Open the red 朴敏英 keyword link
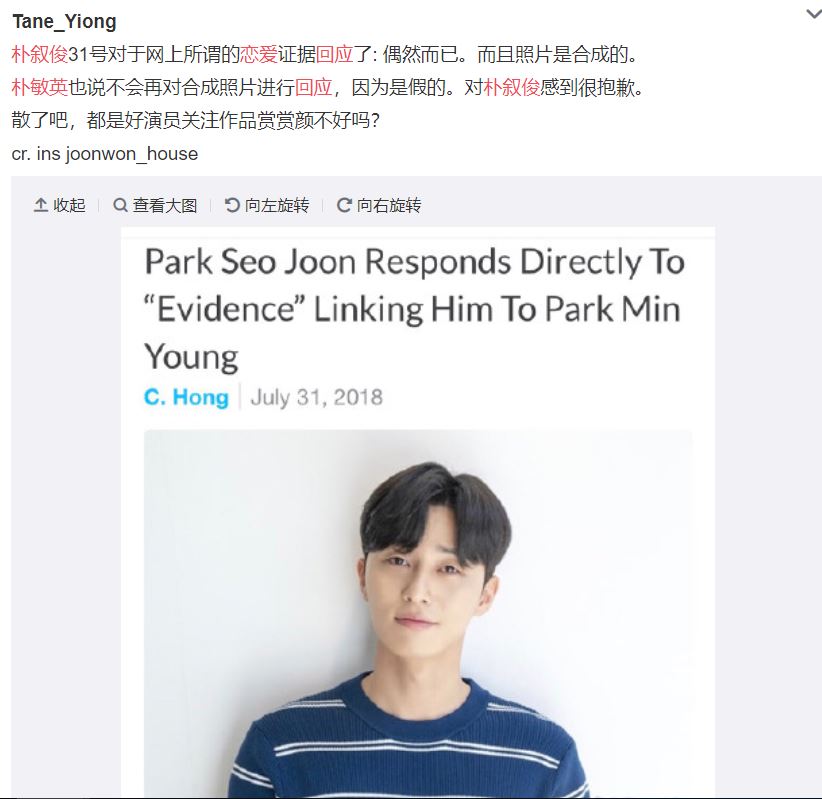Viewport: 822px width, 799px height. coord(40,88)
